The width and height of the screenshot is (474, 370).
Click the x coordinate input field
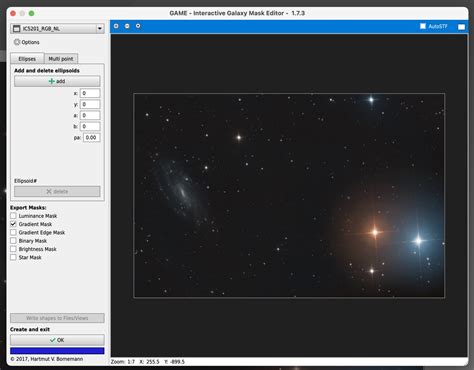(x=90, y=93)
